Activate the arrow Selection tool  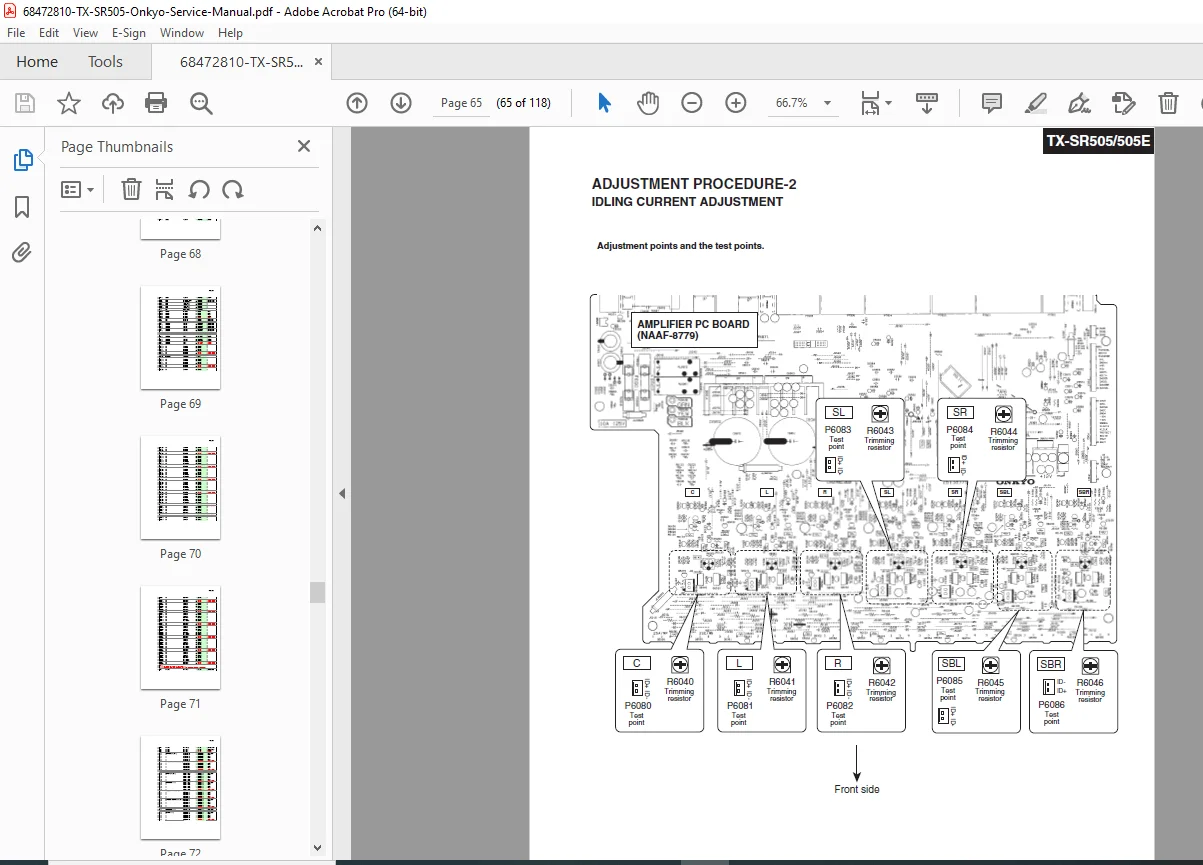[604, 103]
